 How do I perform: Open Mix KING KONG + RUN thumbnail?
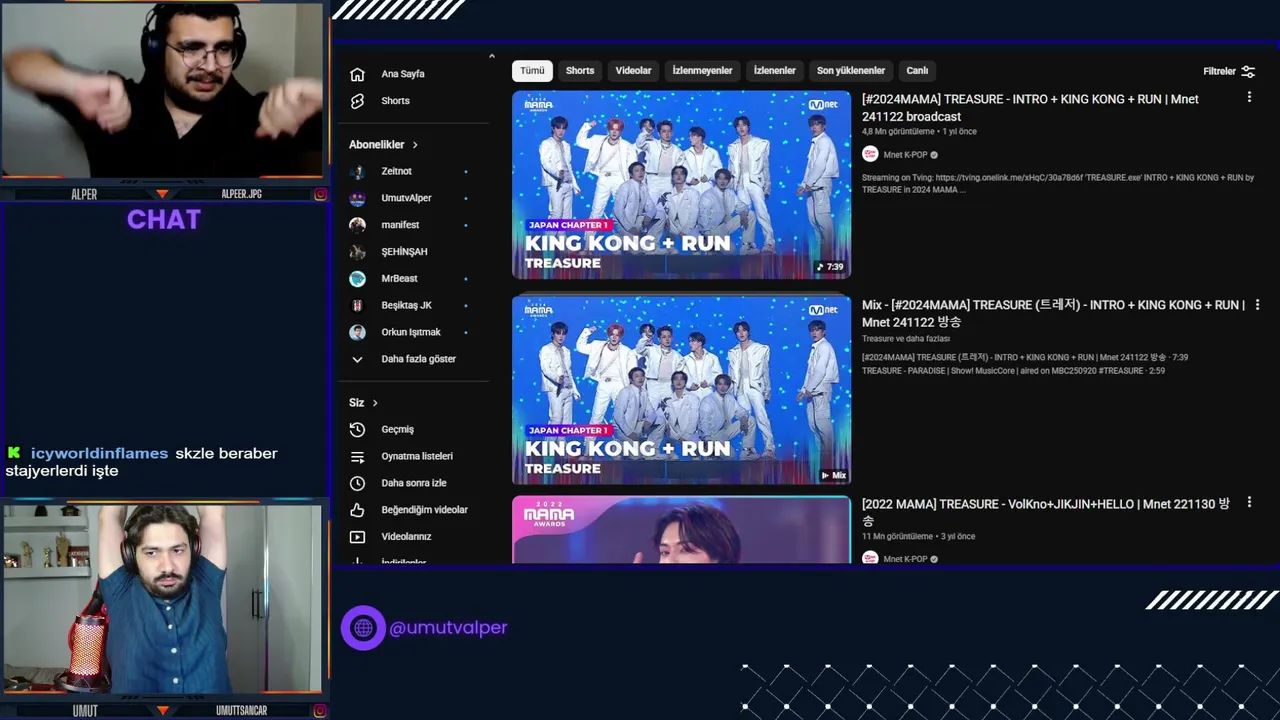(681, 390)
